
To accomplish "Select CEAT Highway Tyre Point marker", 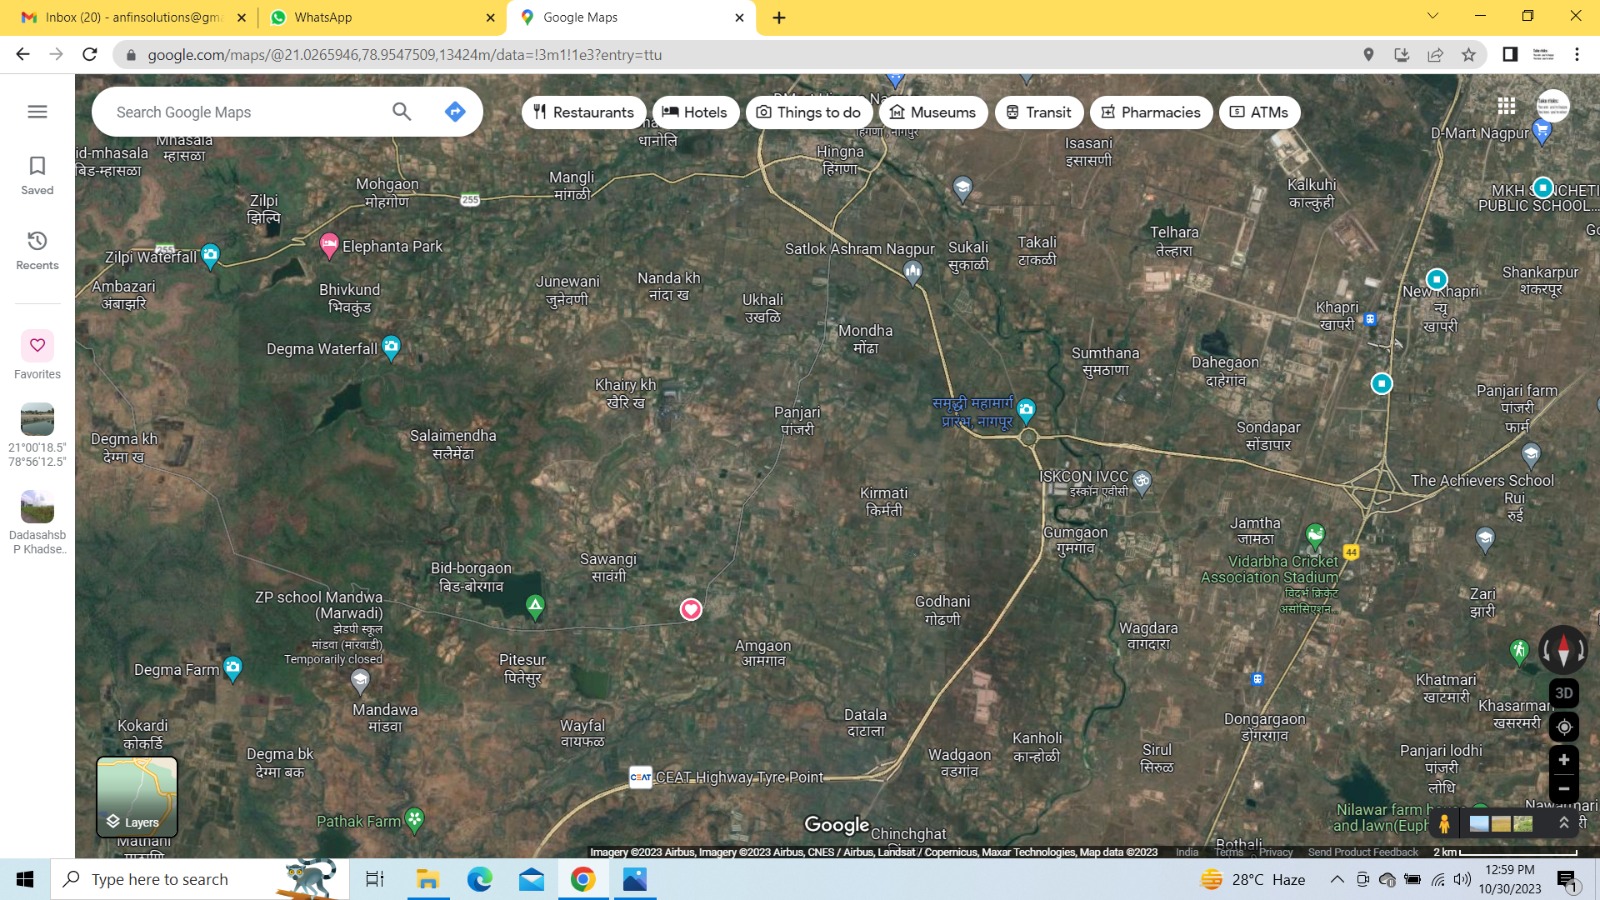I will pos(641,777).
